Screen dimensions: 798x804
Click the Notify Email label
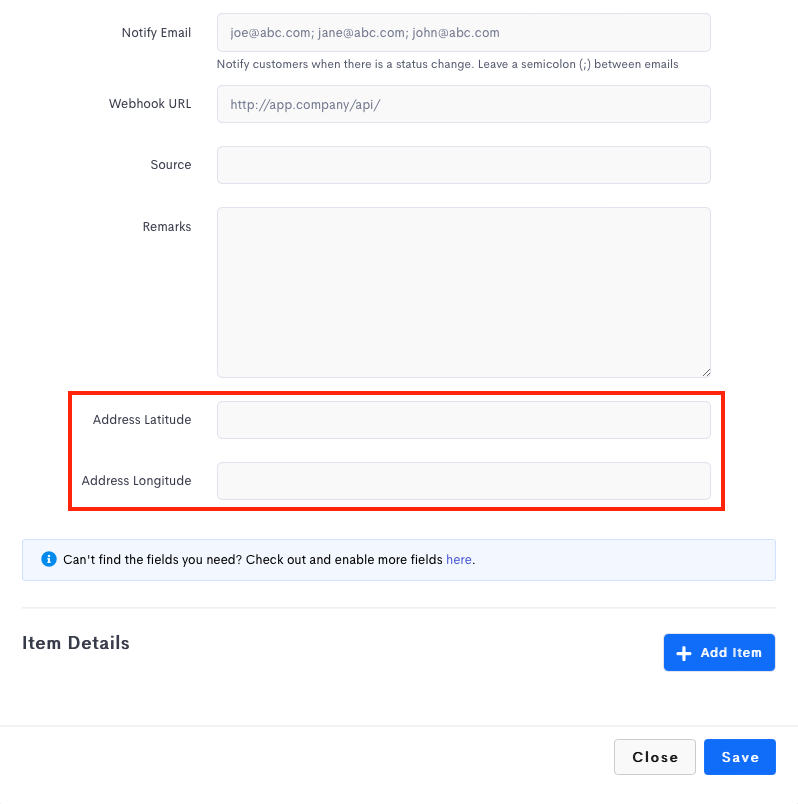tap(156, 33)
